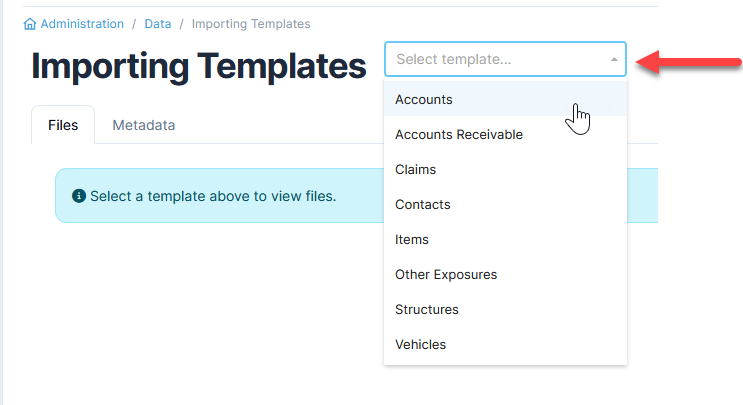Click the red arrow pointing at the dropdown
Viewport: 743px width, 405px height.
tap(689, 62)
